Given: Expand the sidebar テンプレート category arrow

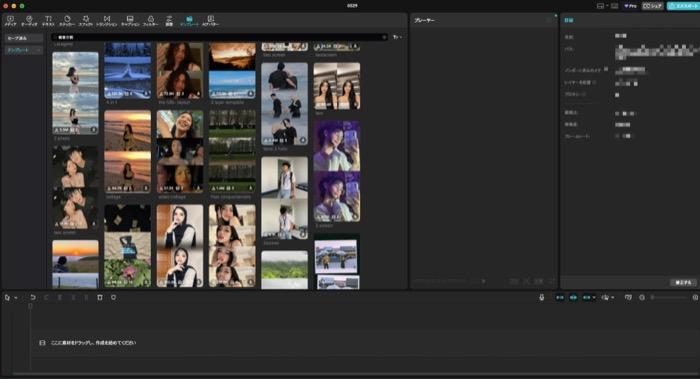Looking at the screenshot, I should [38, 50].
